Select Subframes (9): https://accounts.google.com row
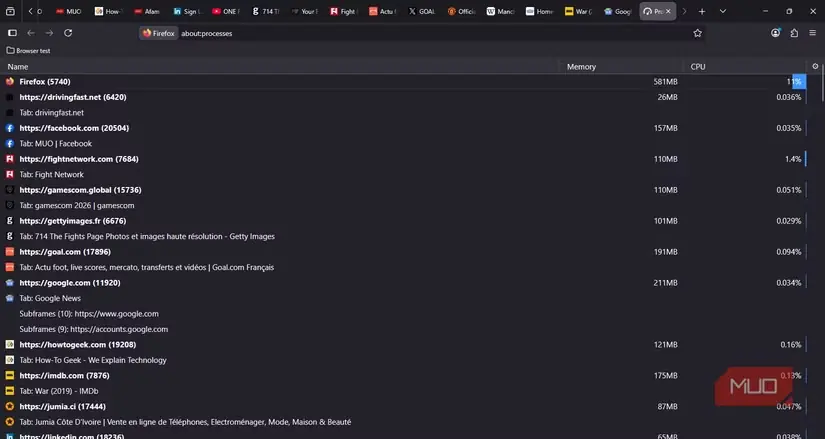Screen dimensions: 825x439 point(405,329)
